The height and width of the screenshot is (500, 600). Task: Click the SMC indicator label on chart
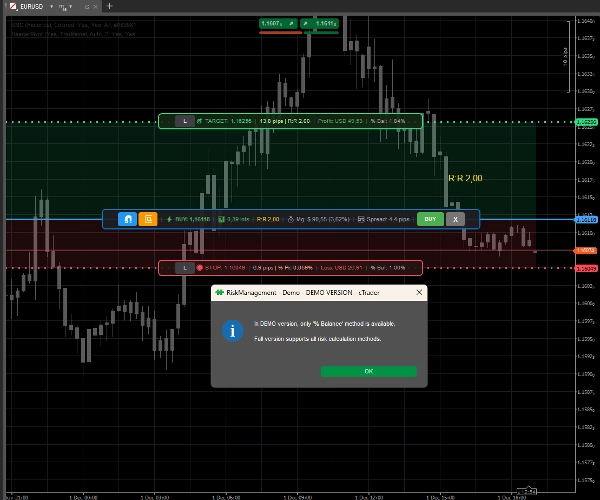(73, 25)
